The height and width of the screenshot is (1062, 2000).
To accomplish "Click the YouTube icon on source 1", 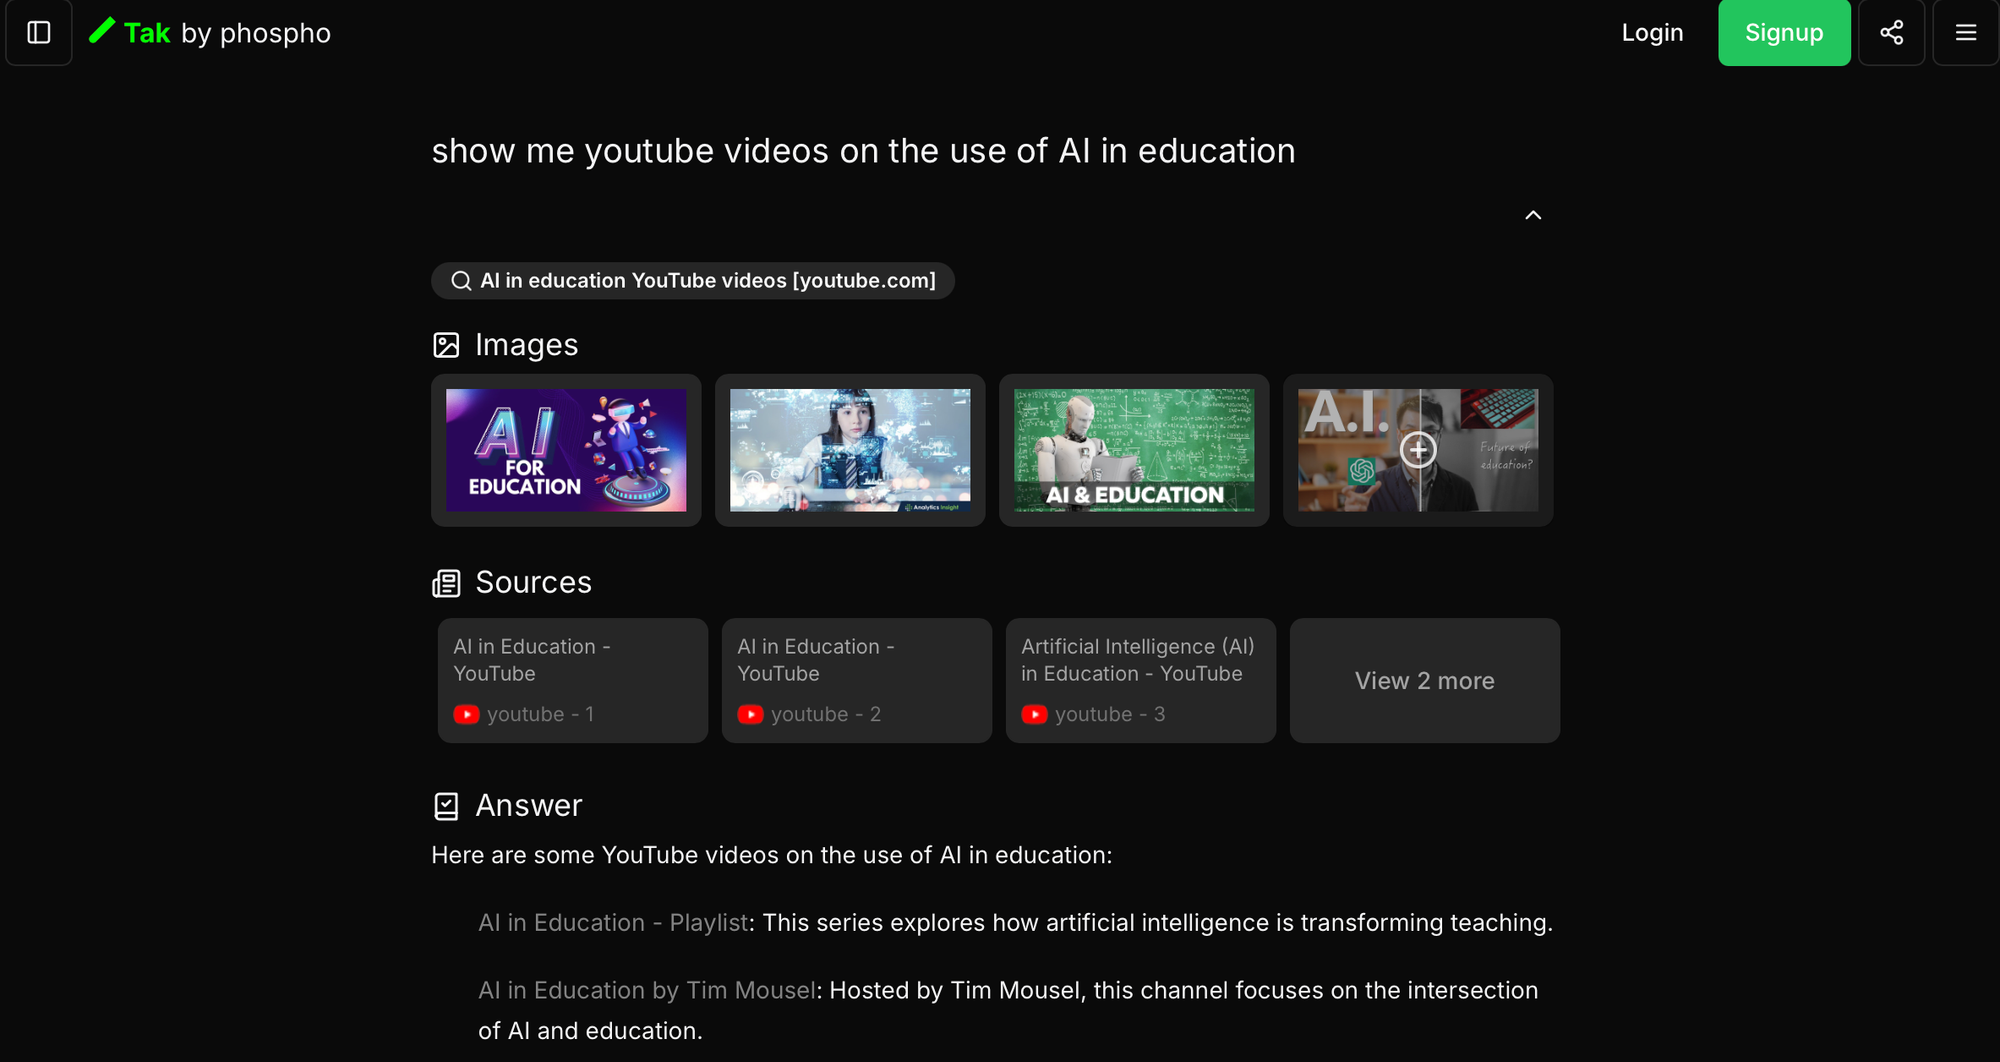I will point(466,714).
